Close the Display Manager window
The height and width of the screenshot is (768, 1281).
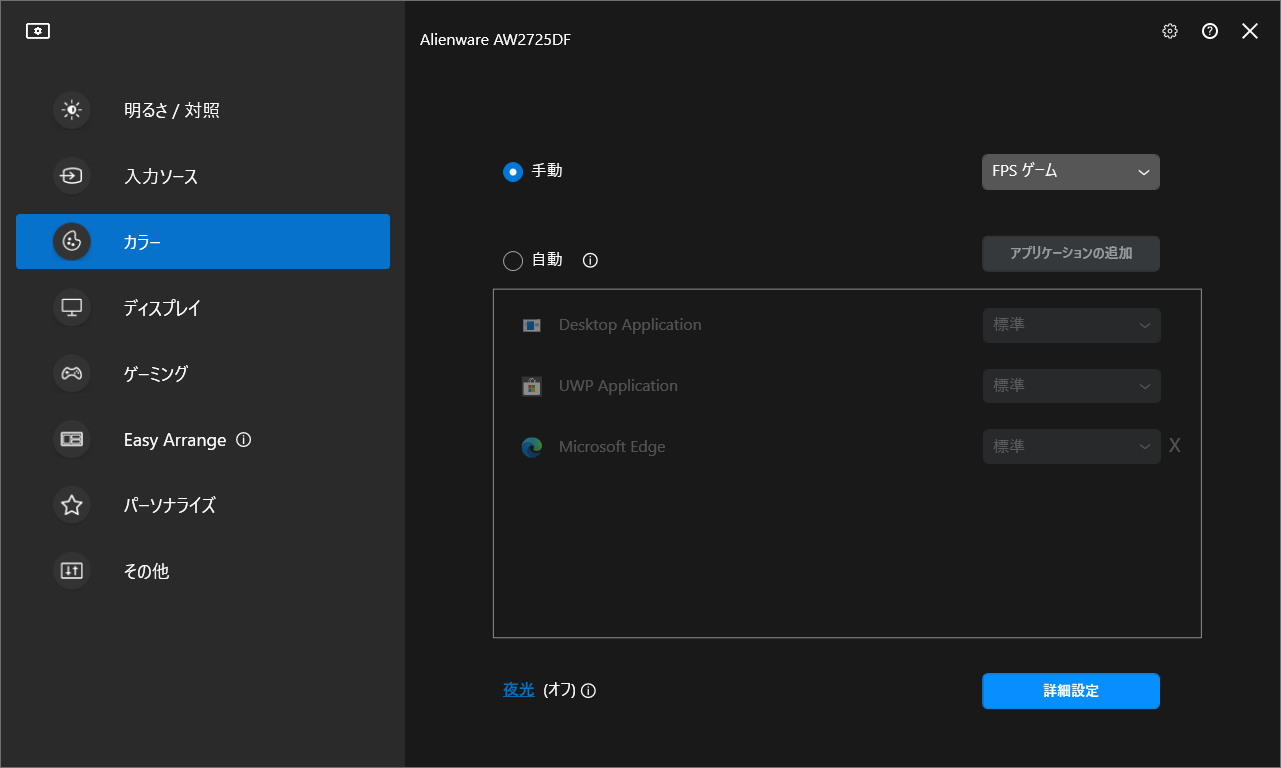[x=1250, y=31]
